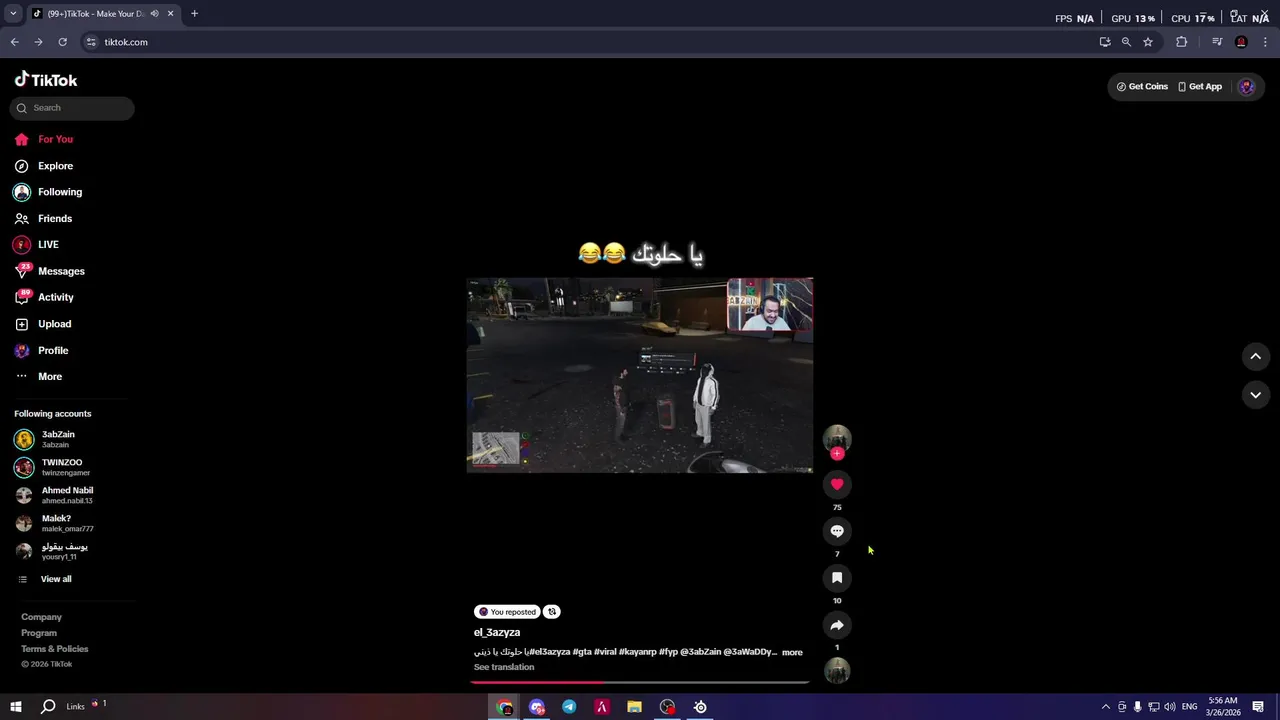Click the TikTok logo
Screen dimensions: 1280x720
click(x=45, y=80)
